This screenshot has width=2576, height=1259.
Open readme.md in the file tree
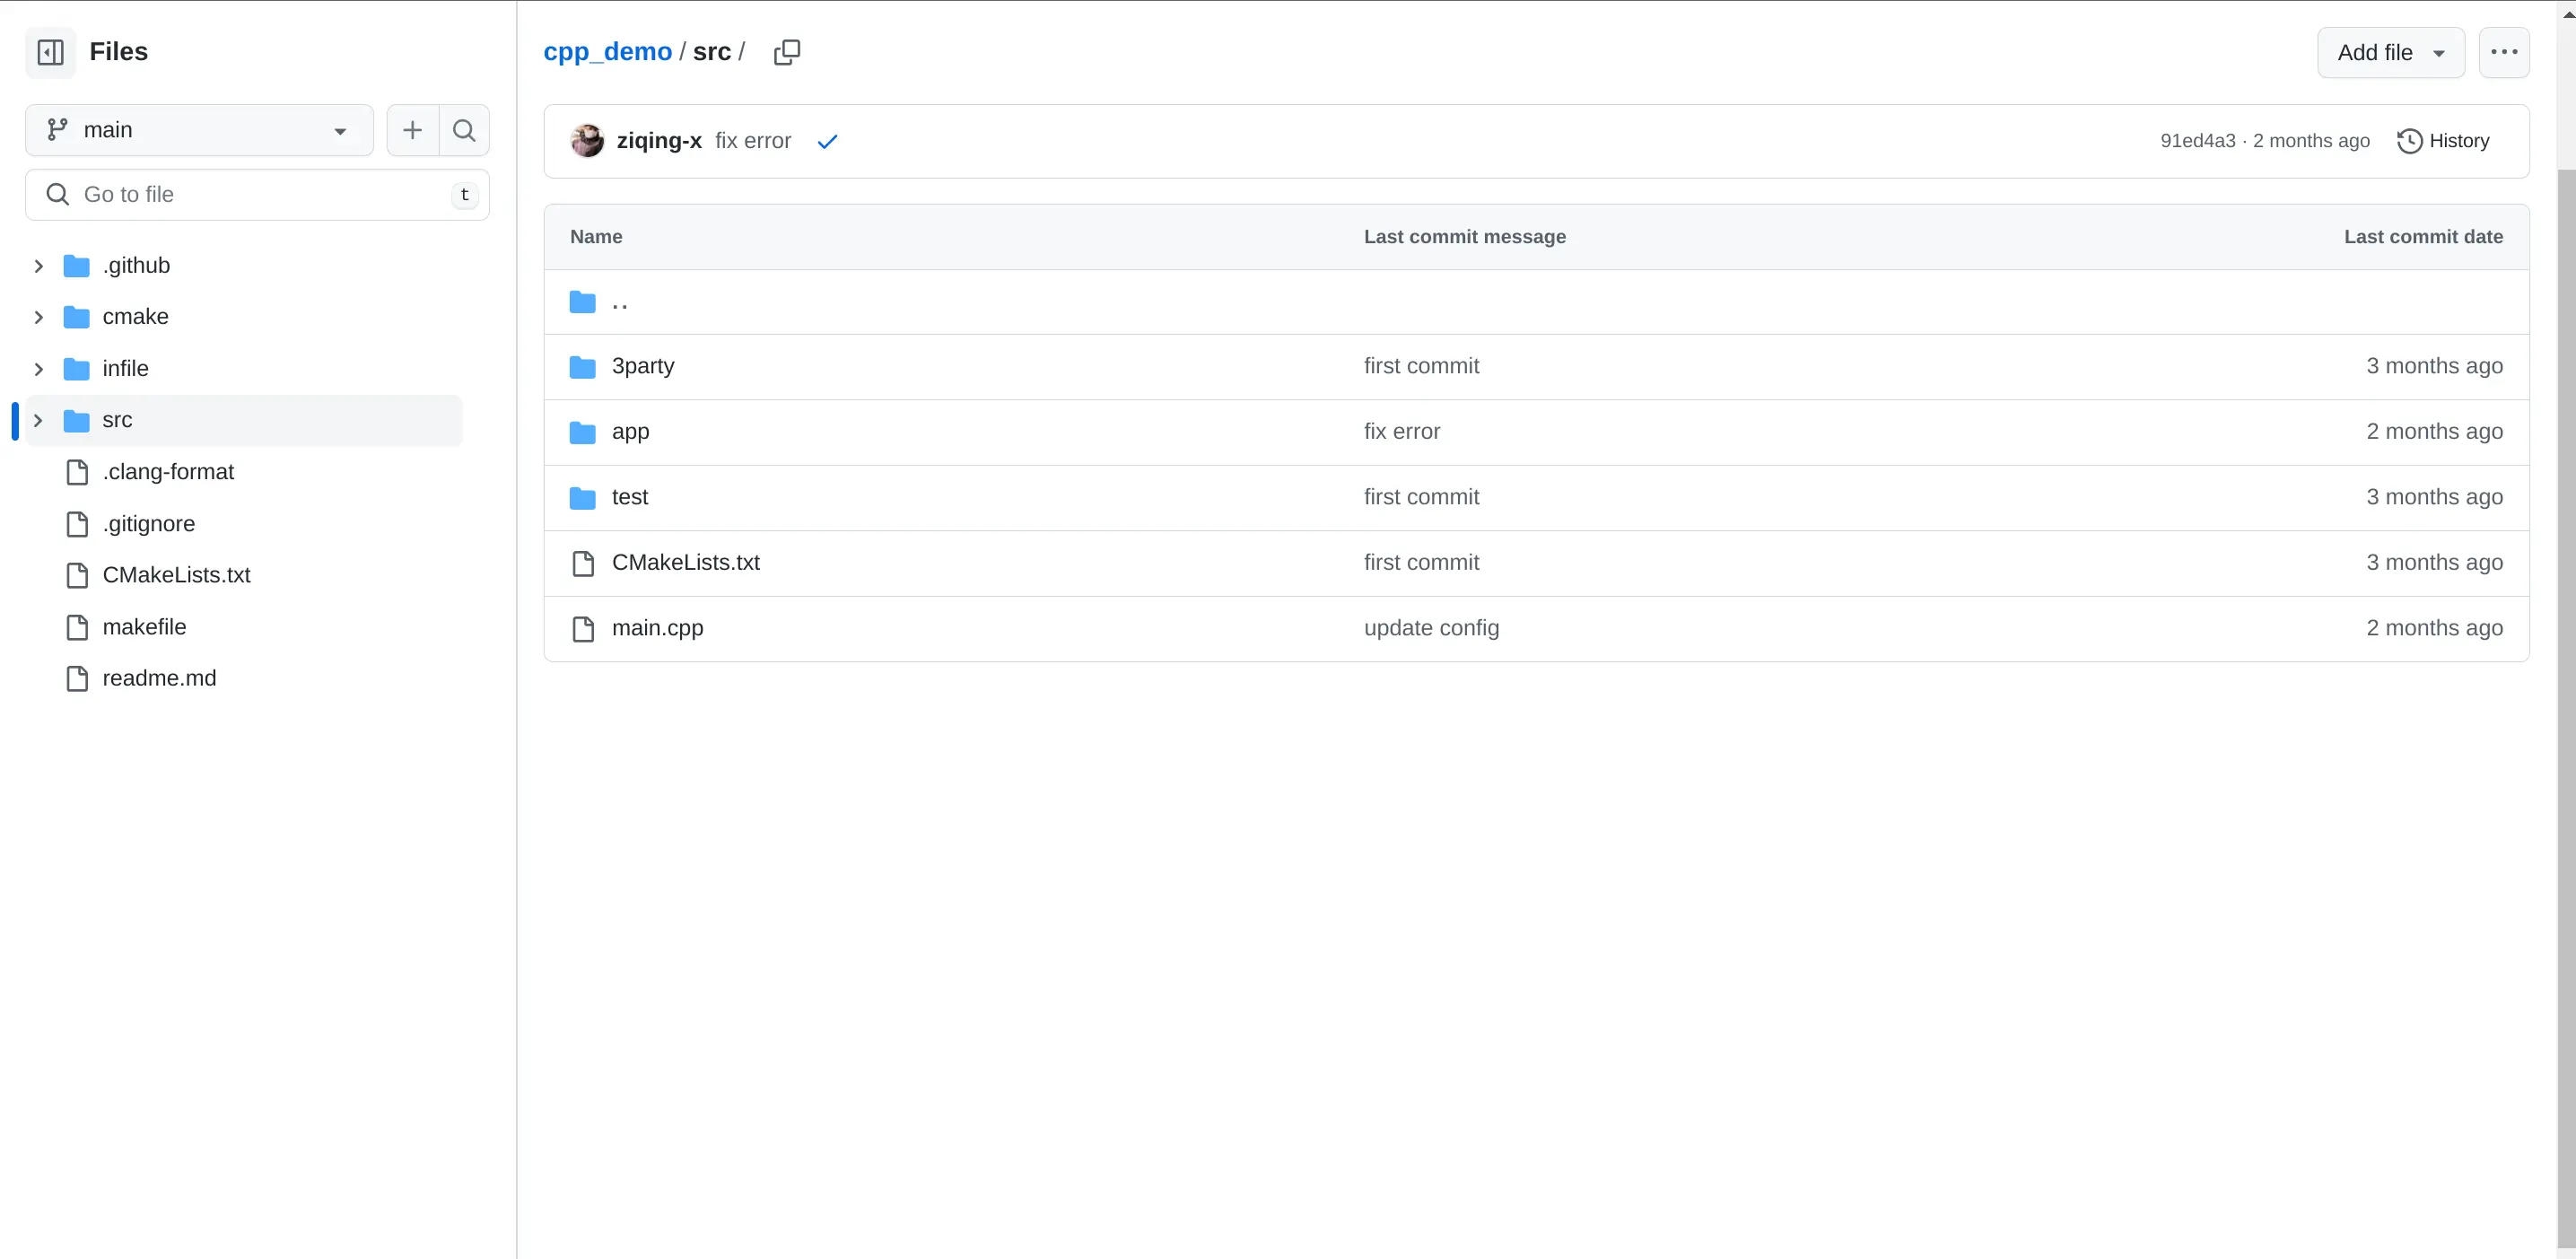click(159, 678)
